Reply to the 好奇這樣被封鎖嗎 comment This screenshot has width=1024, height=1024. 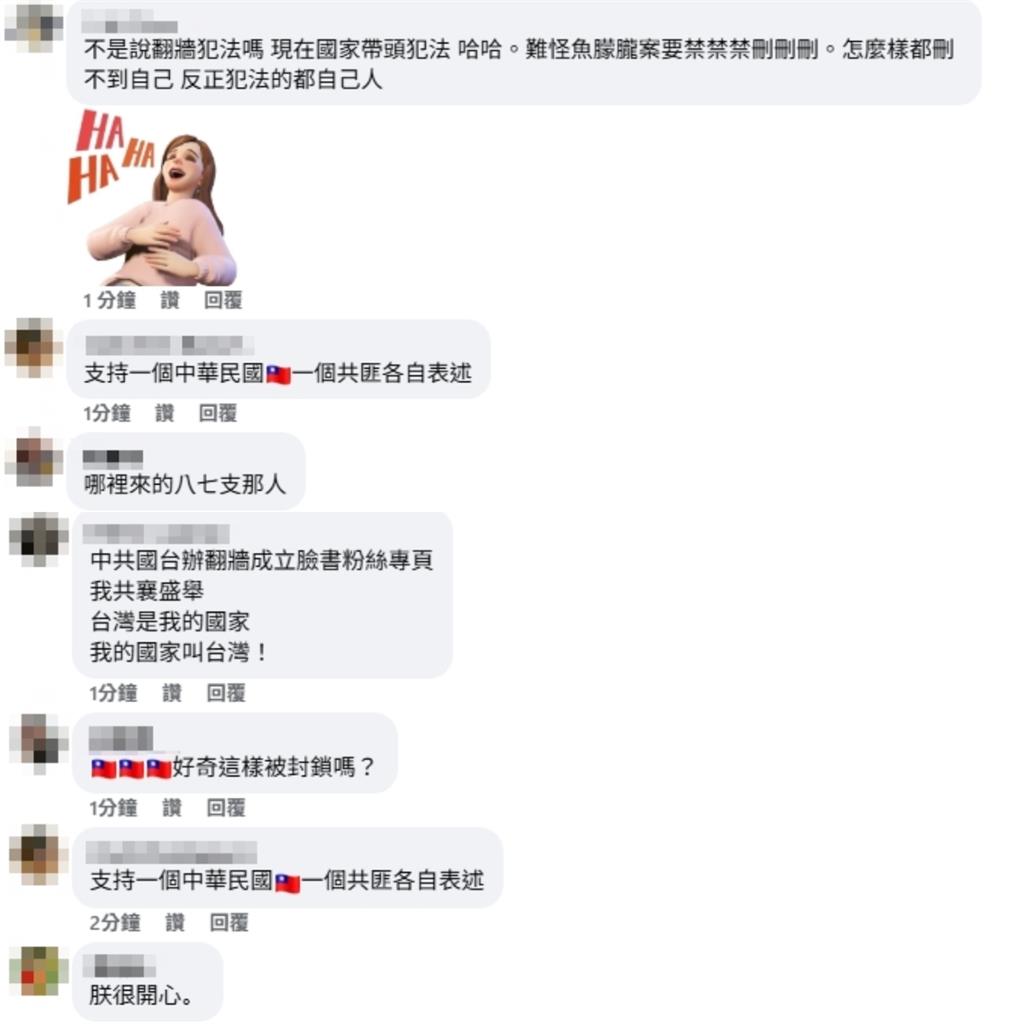pos(226,808)
